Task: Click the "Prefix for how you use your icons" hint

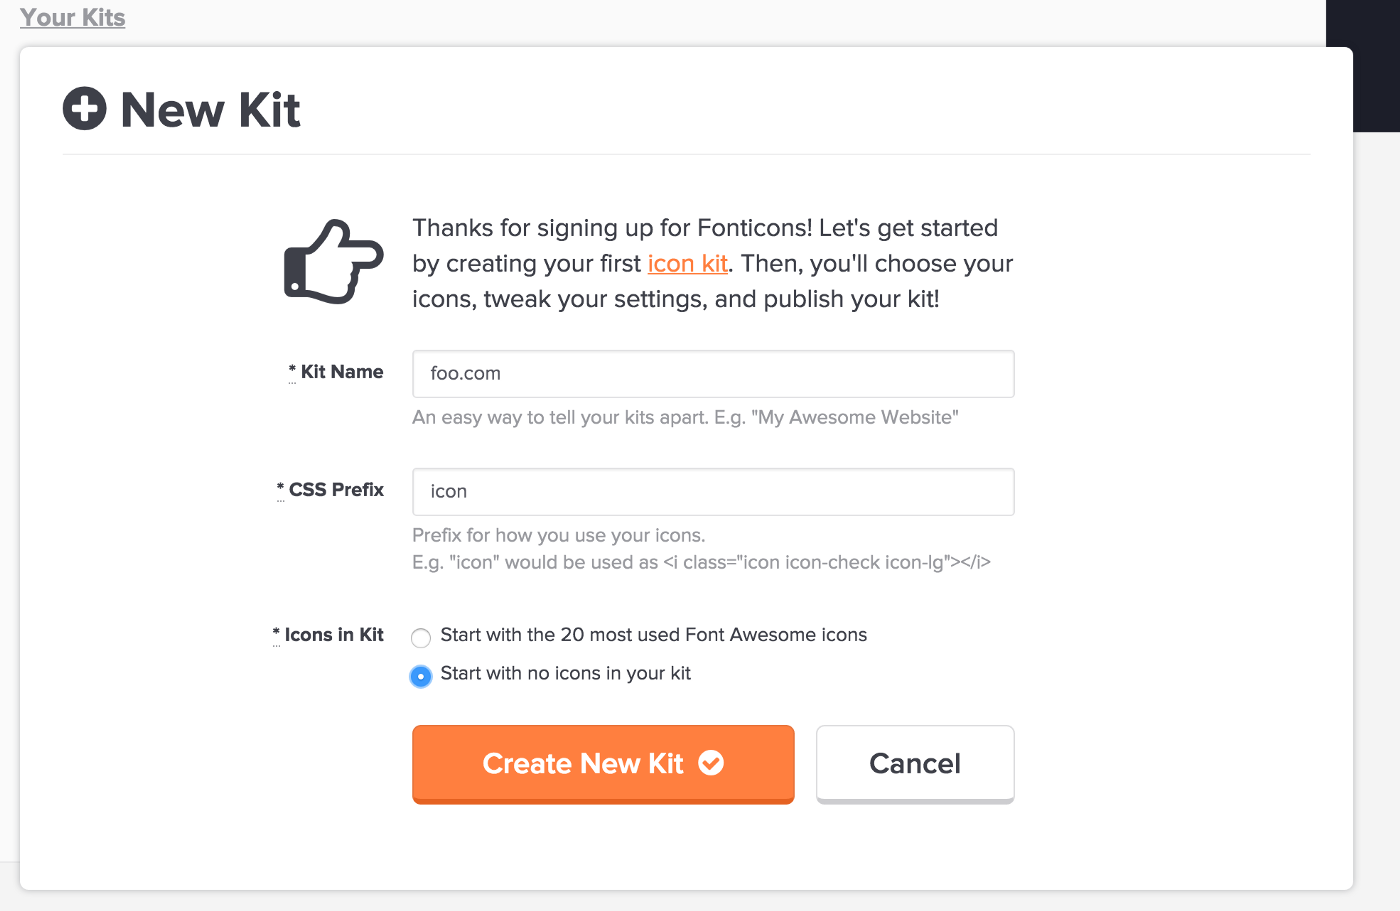Action: (x=558, y=536)
